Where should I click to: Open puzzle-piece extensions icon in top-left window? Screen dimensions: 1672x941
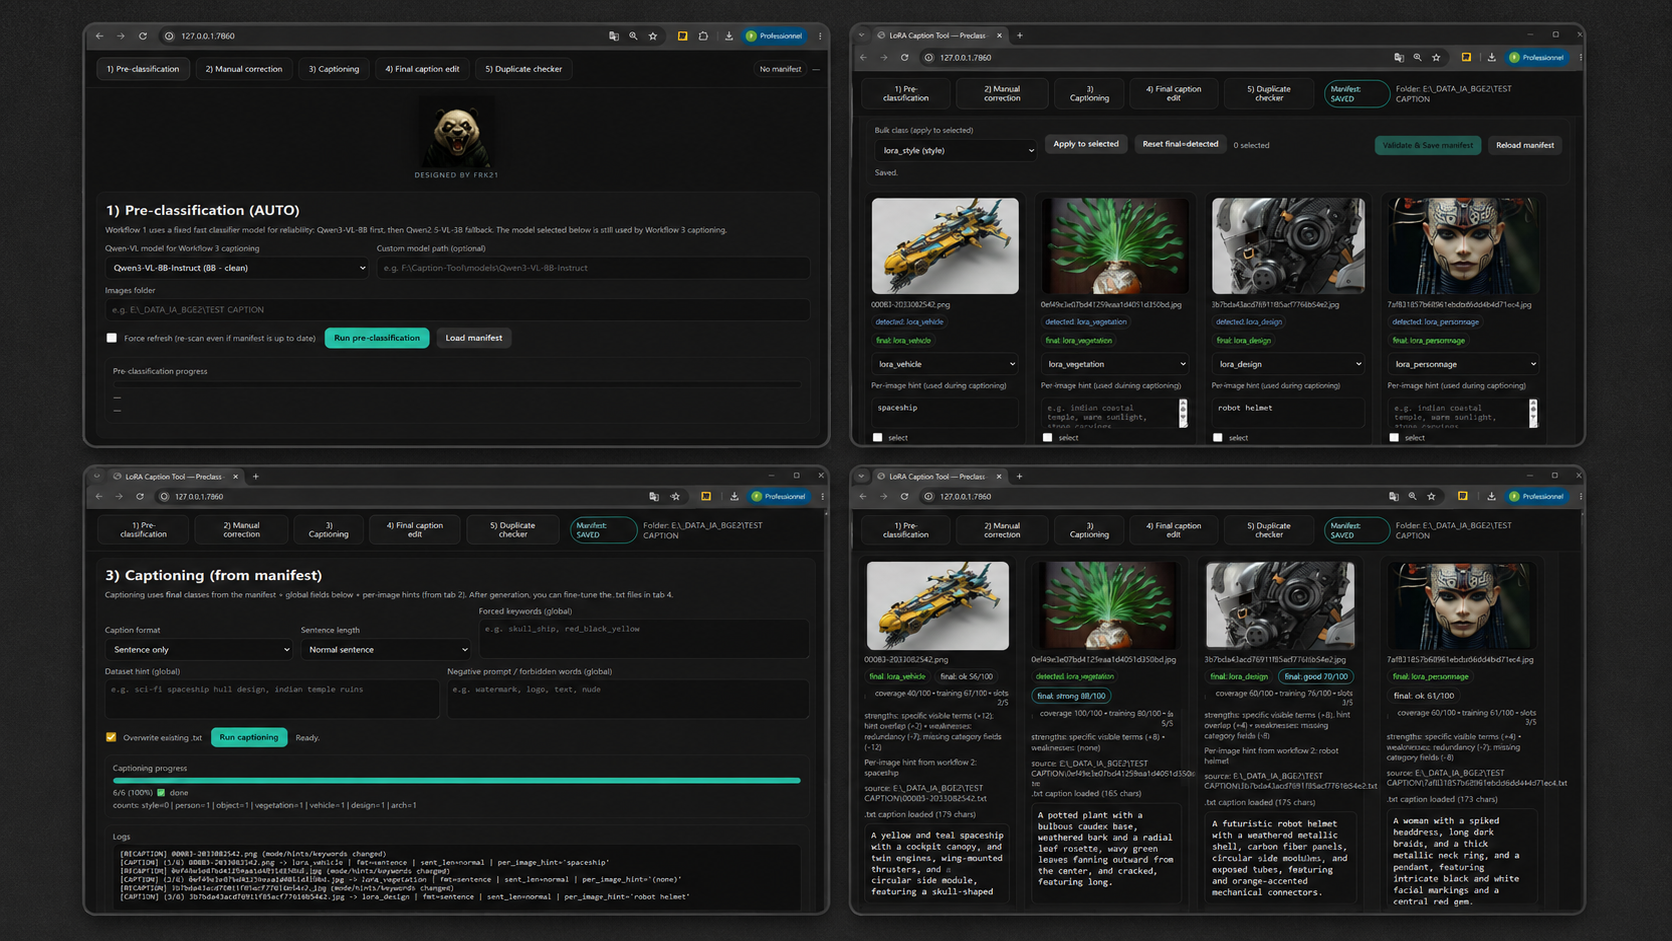703,36
